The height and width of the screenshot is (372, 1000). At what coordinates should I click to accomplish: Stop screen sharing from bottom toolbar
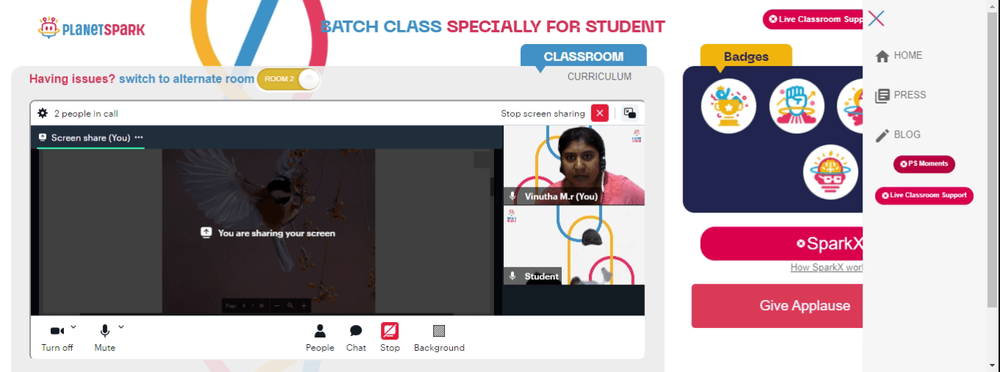(x=390, y=338)
